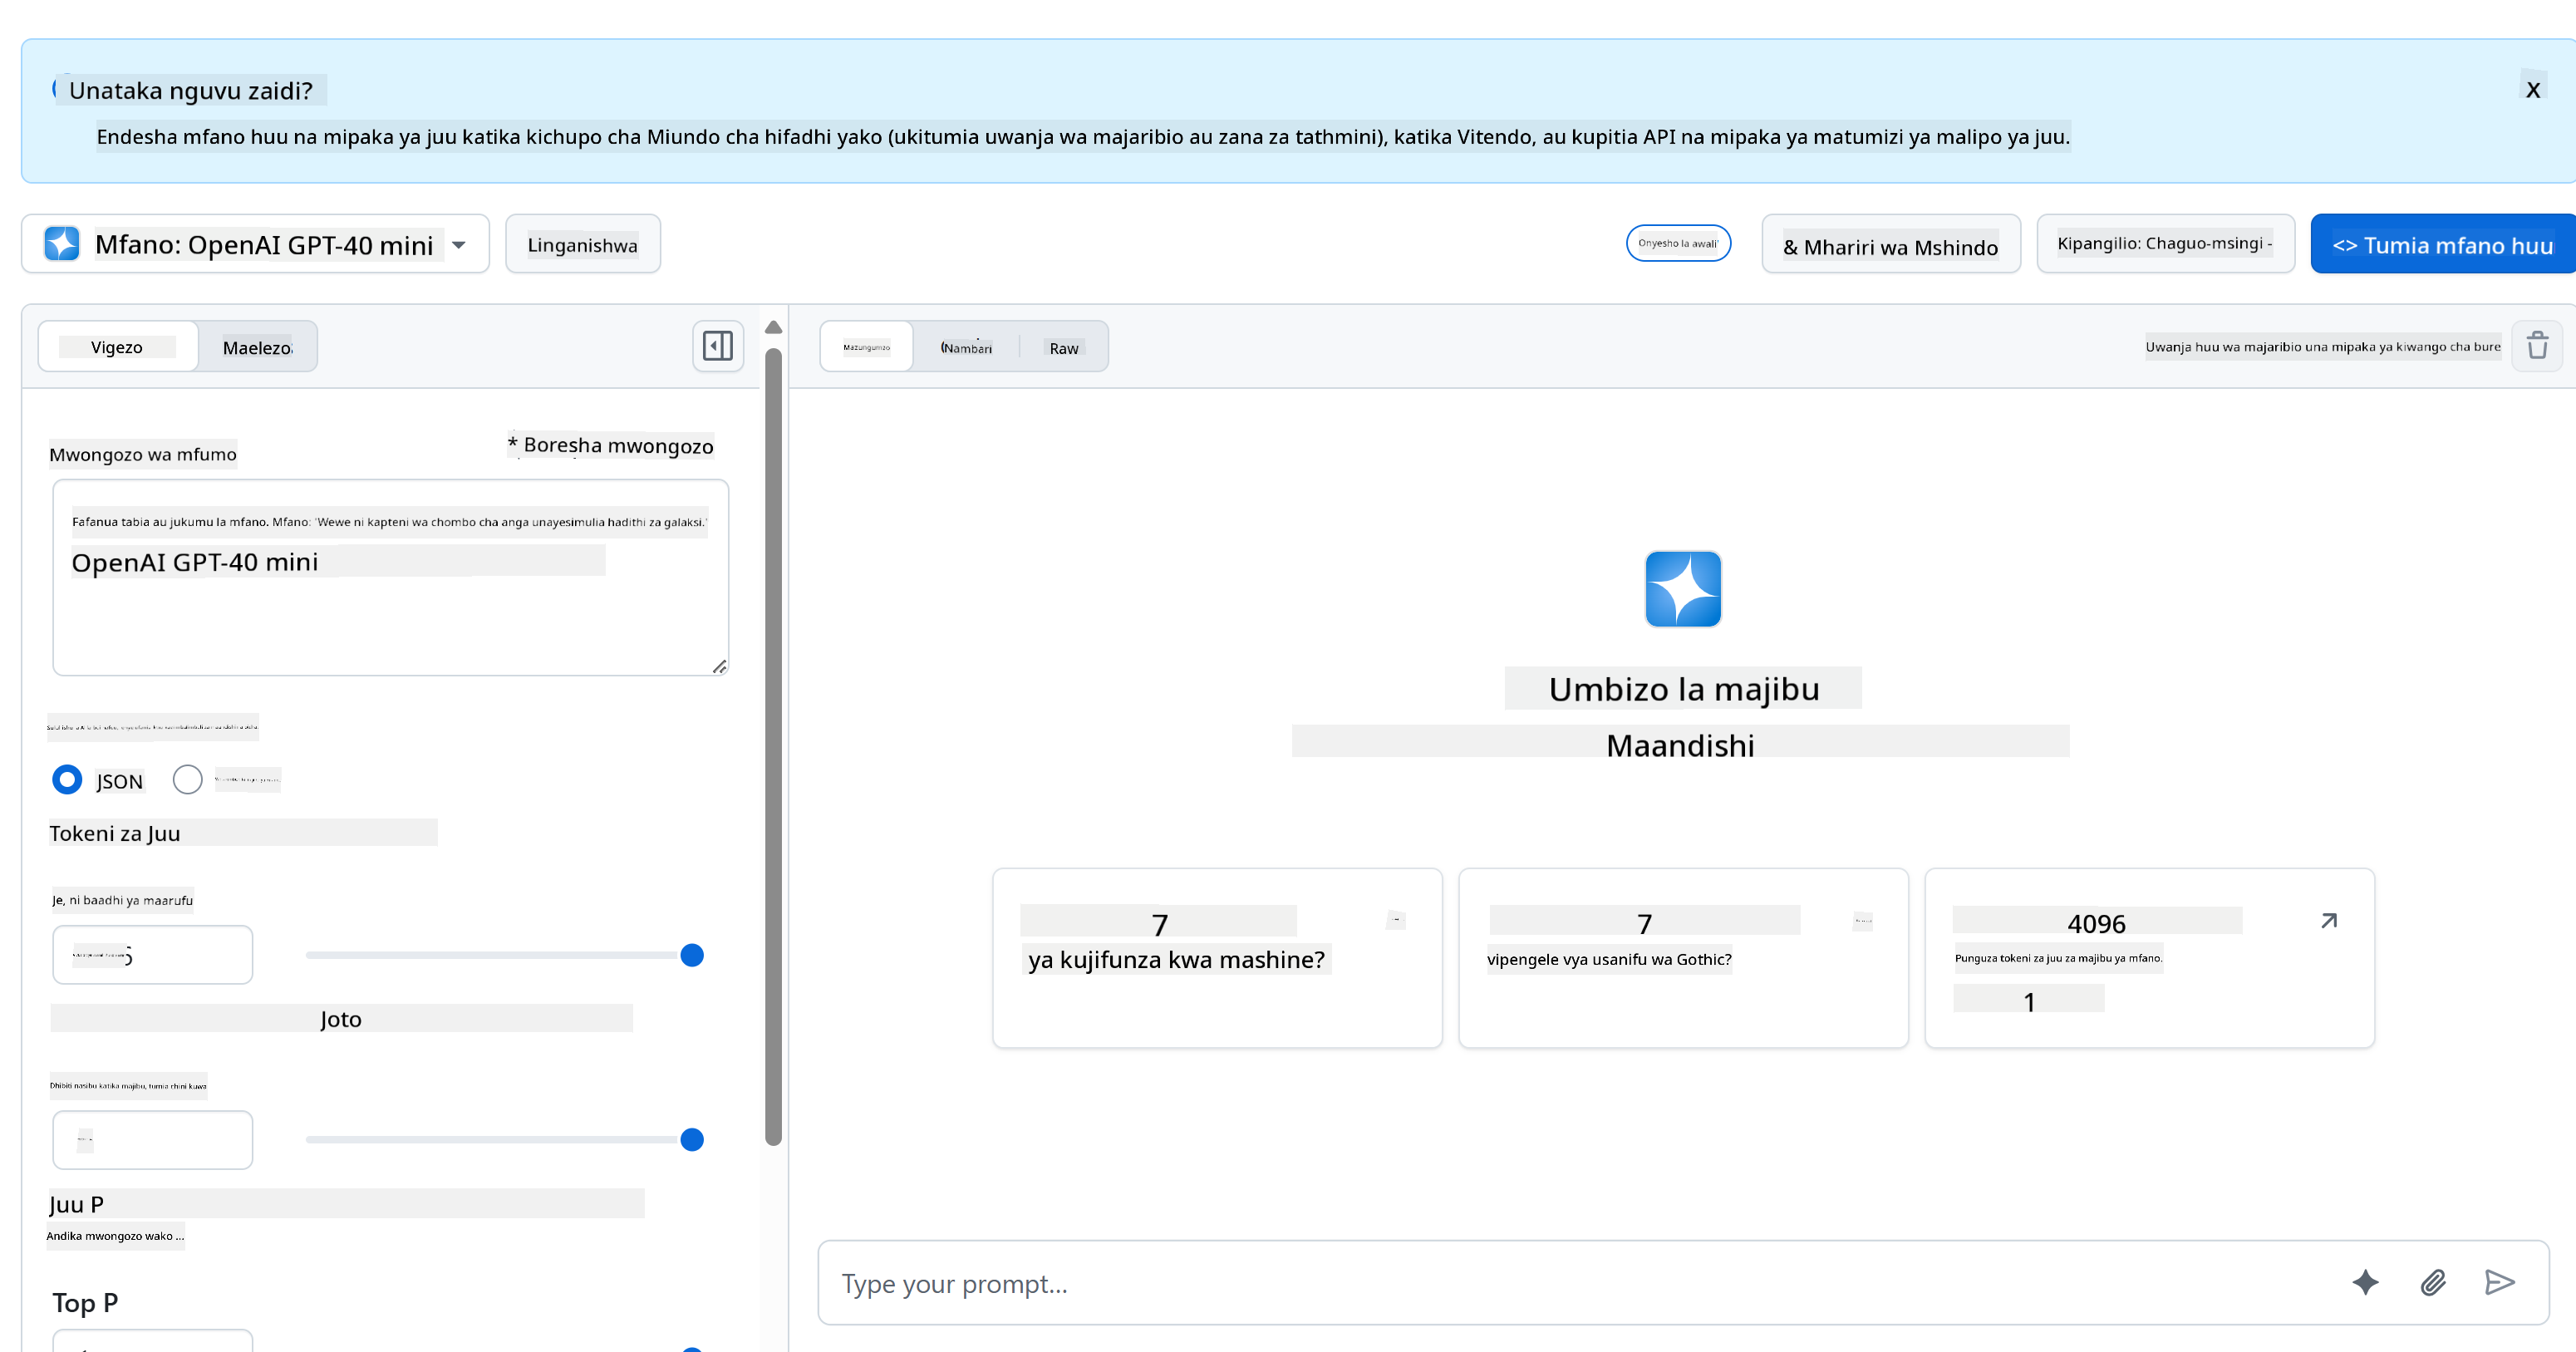
Task: Switch to the Maelezo tab
Action: tap(257, 346)
